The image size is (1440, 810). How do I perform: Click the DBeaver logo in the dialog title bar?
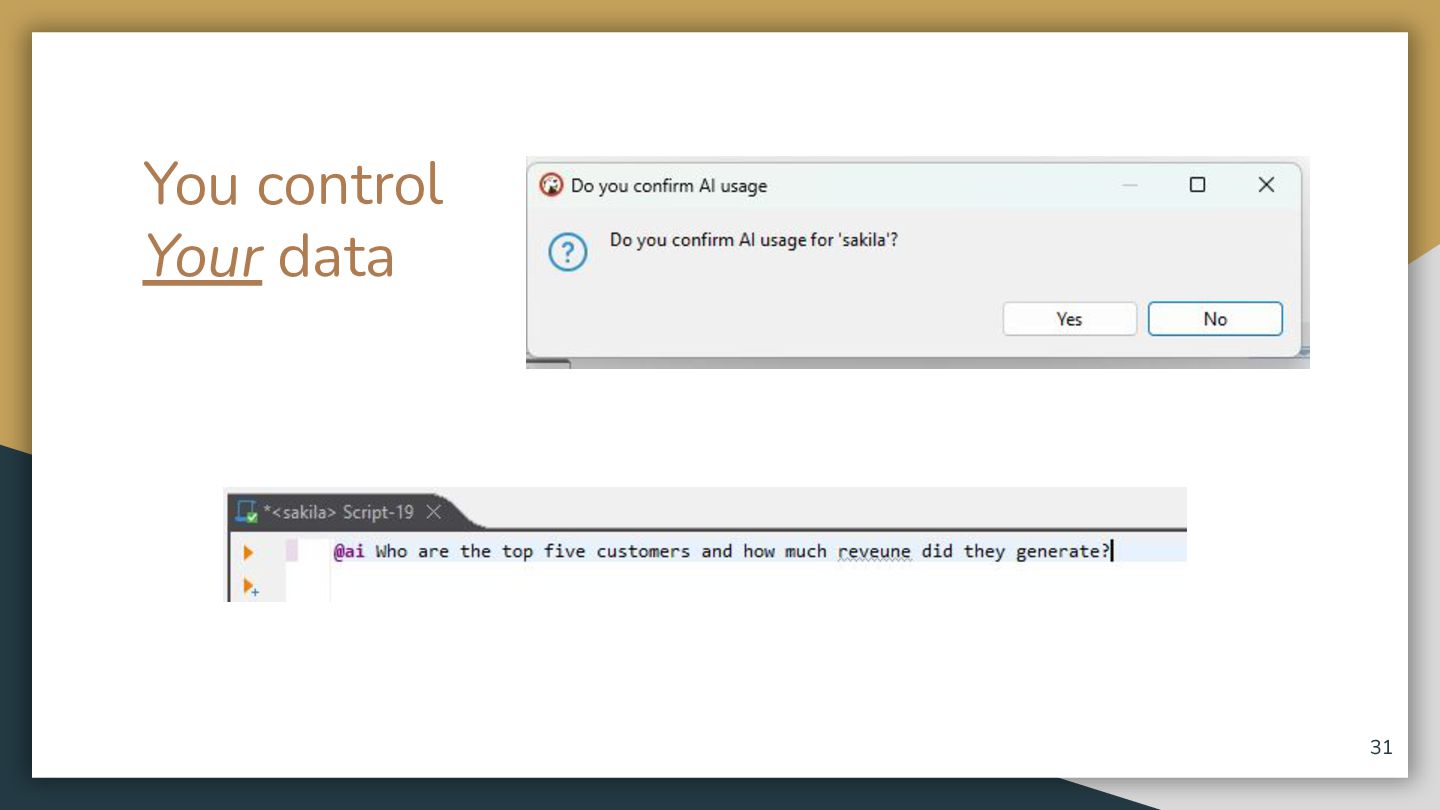[550, 185]
